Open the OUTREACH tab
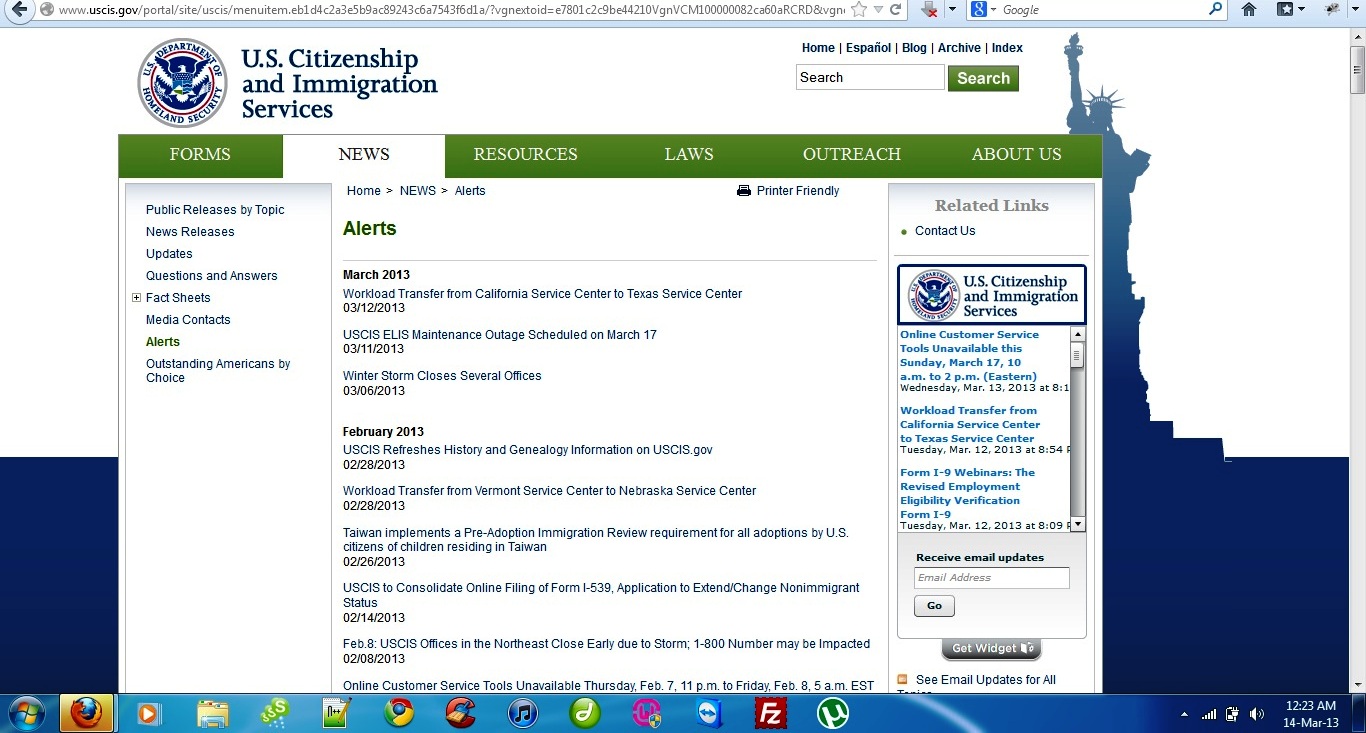Viewport: 1366px width, 733px height. click(852, 155)
